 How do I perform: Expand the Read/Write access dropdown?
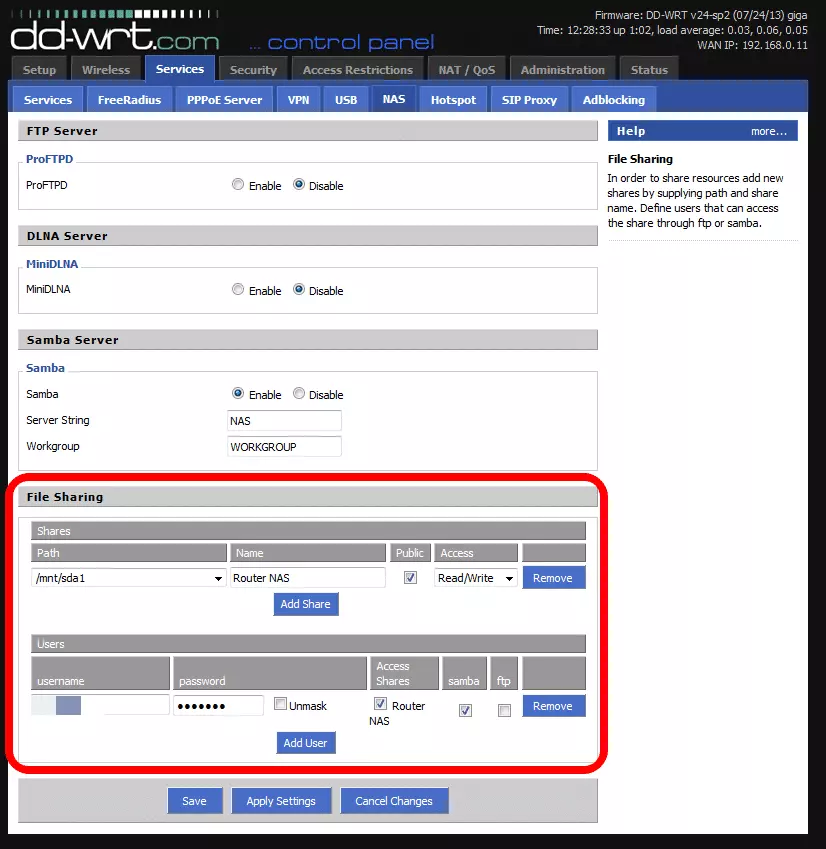476,578
